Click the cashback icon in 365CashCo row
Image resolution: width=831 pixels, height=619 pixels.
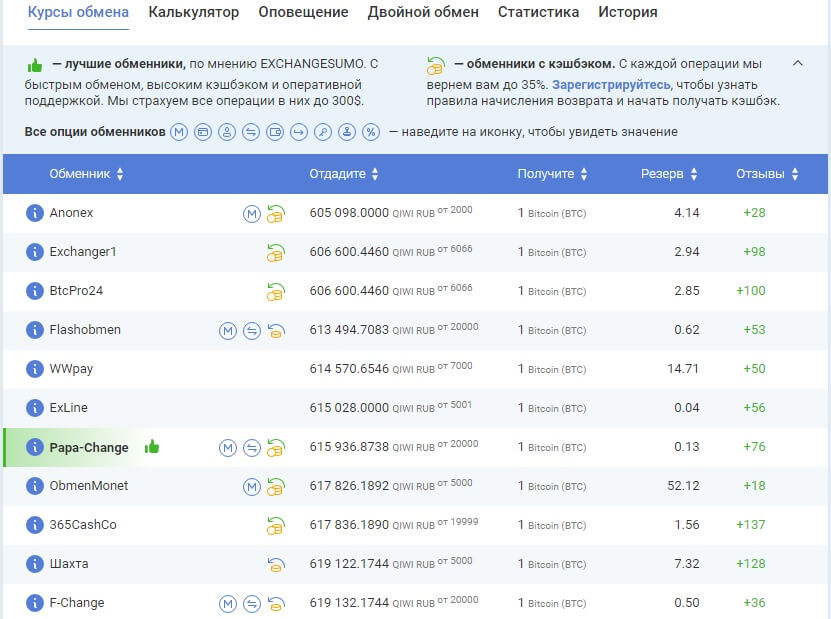pyautogui.click(x=276, y=526)
